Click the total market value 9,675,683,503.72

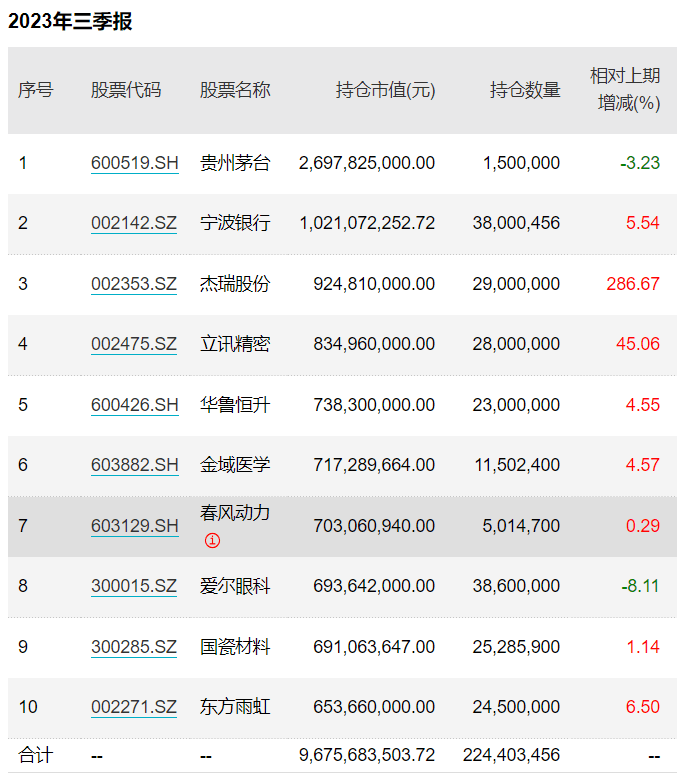click(367, 755)
